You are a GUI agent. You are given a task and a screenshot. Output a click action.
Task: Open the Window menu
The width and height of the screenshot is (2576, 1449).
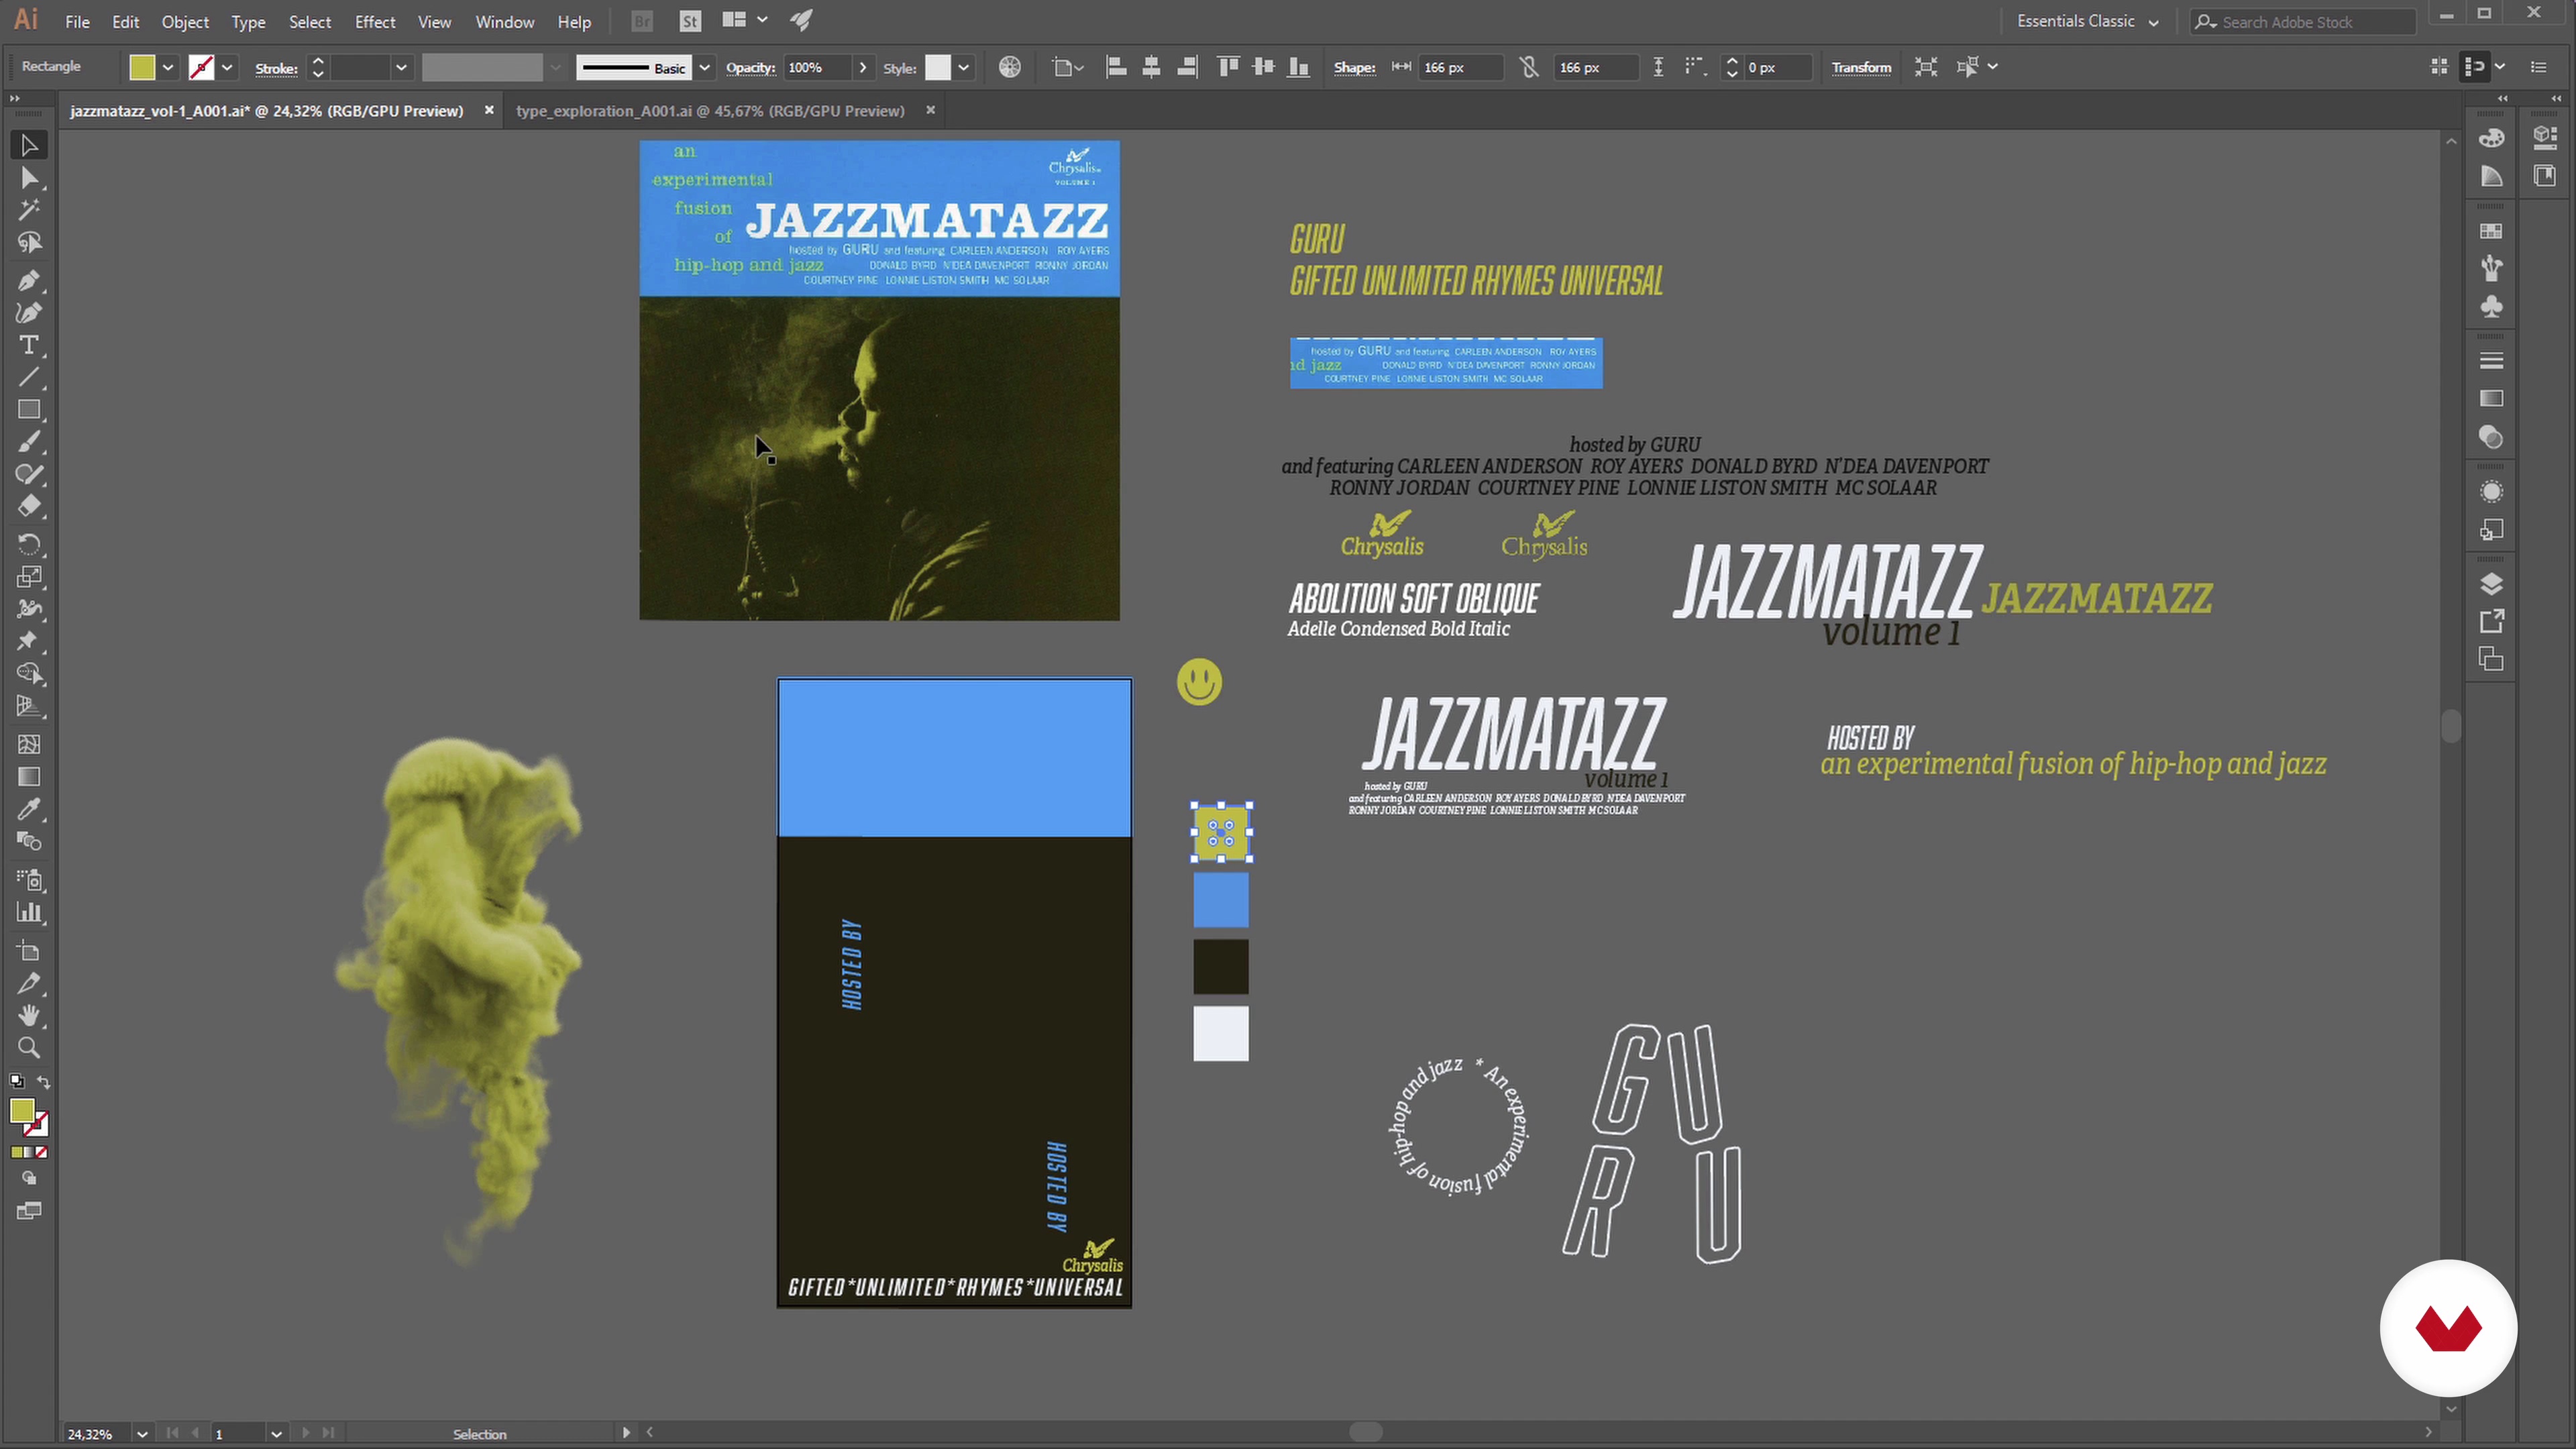pyautogui.click(x=504, y=21)
